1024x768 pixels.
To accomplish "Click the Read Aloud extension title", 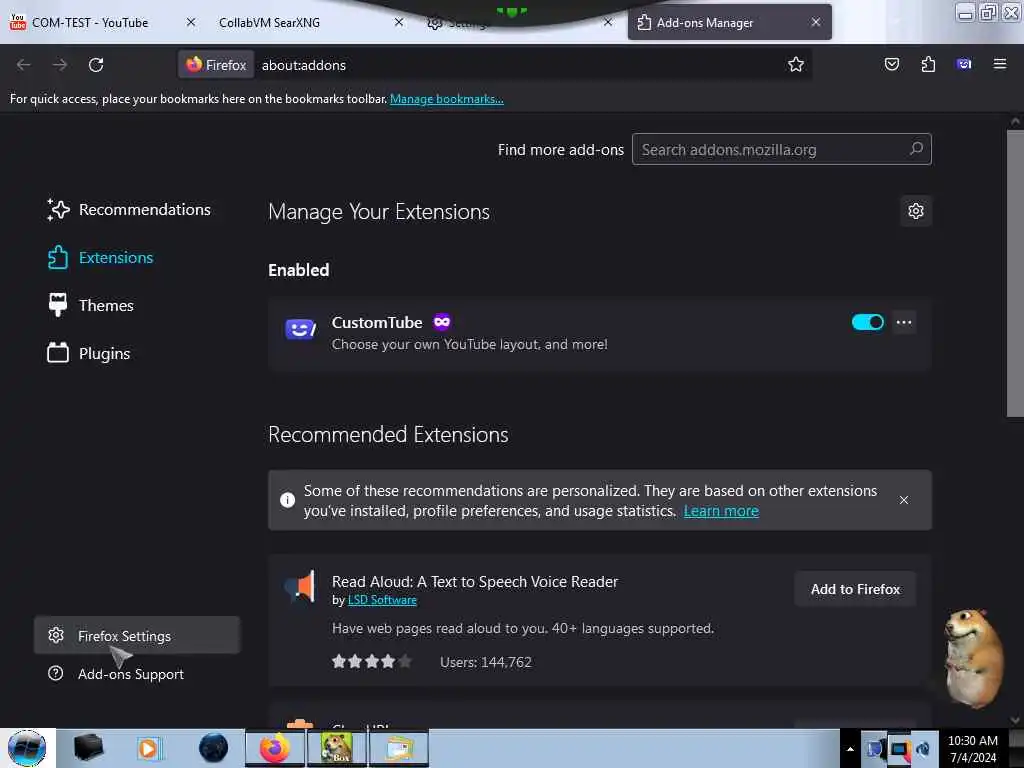I will (x=475, y=581).
